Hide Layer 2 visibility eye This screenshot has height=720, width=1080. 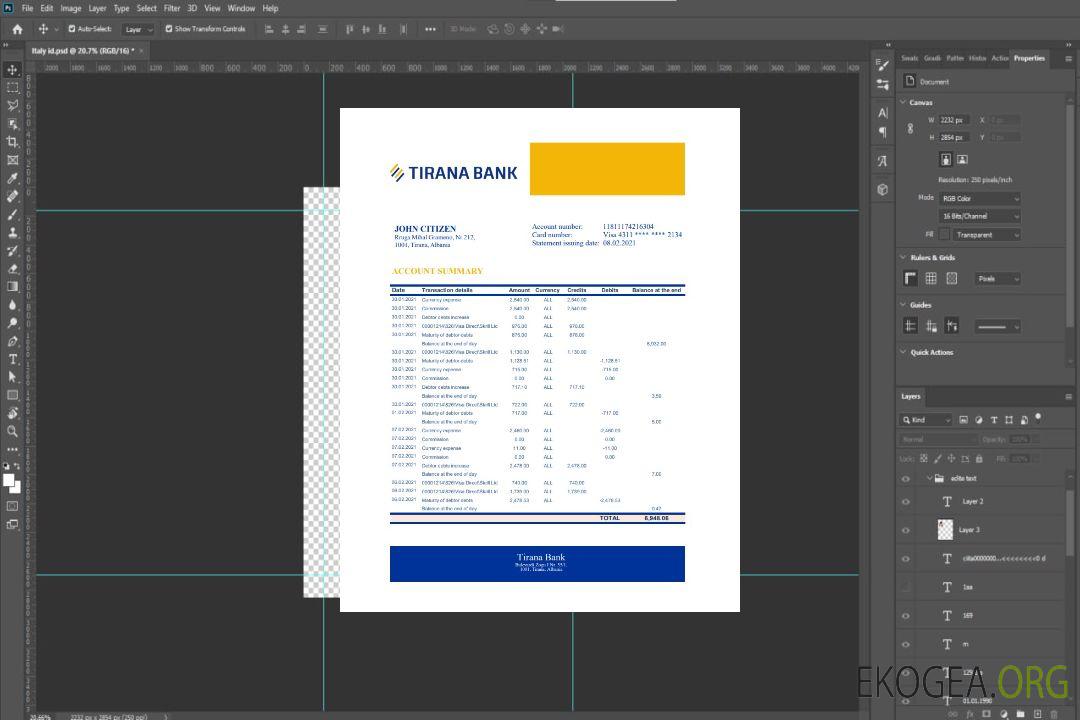pyautogui.click(x=906, y=502)
